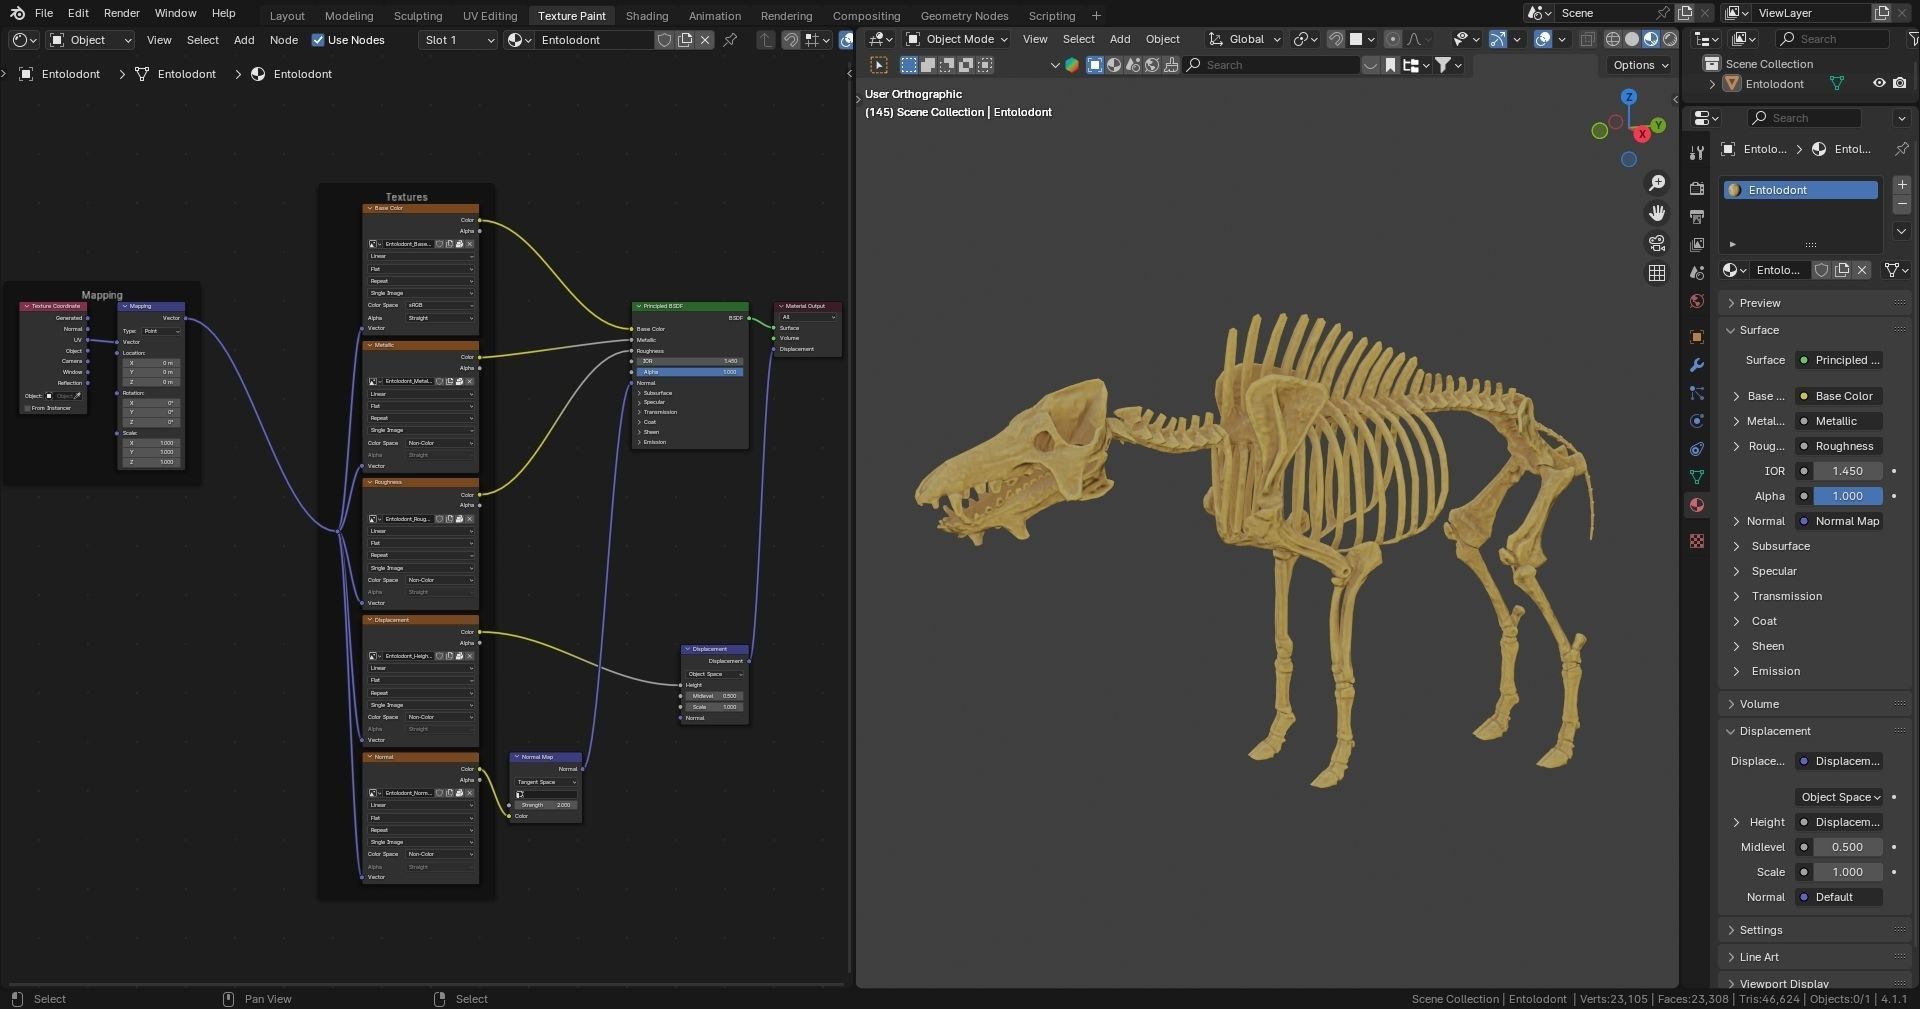The image size is (1920, 1009).
Task: Toggle proportional editing in 3D viewport
Action: point(1393,39)
